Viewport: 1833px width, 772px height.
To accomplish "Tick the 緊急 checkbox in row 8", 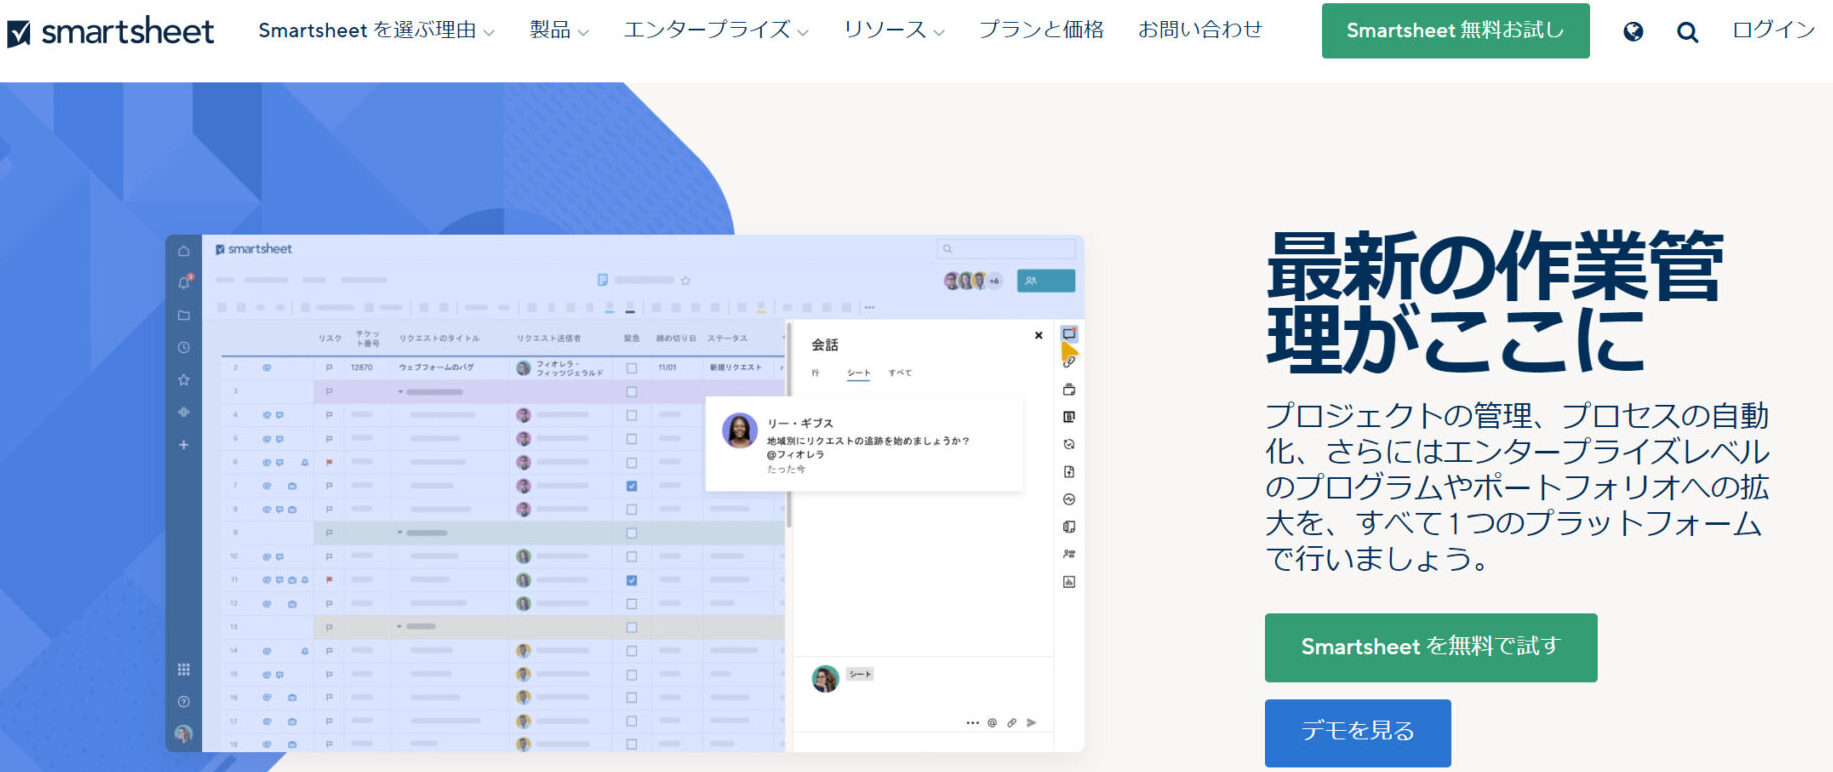I will [x=631, y=509].
